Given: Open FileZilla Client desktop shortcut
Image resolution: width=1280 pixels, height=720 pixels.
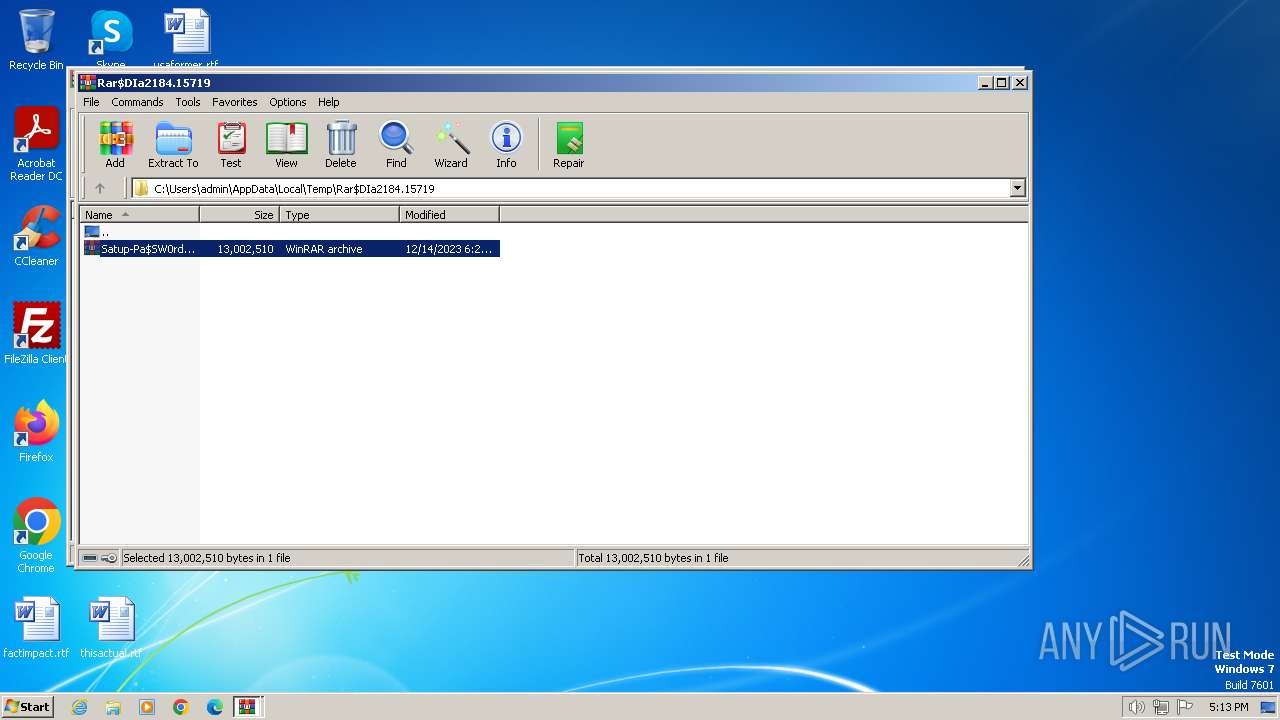Looking at the screenshot, I should click(36, 333).
